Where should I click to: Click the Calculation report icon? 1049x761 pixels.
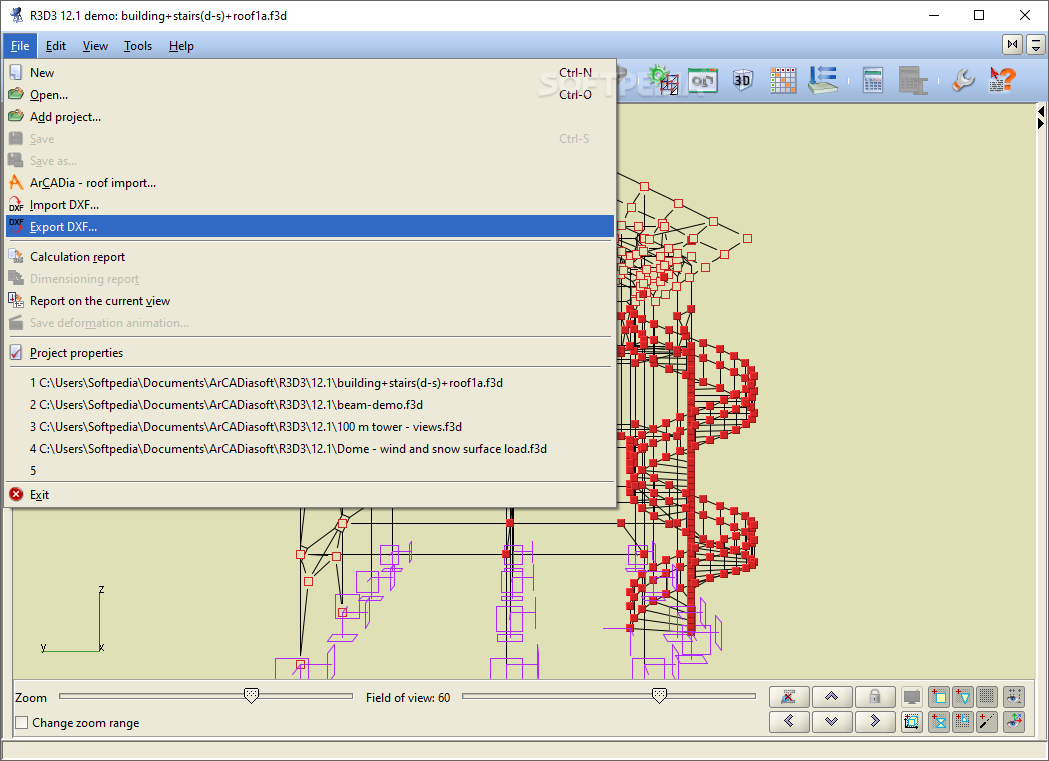point(16,256)
